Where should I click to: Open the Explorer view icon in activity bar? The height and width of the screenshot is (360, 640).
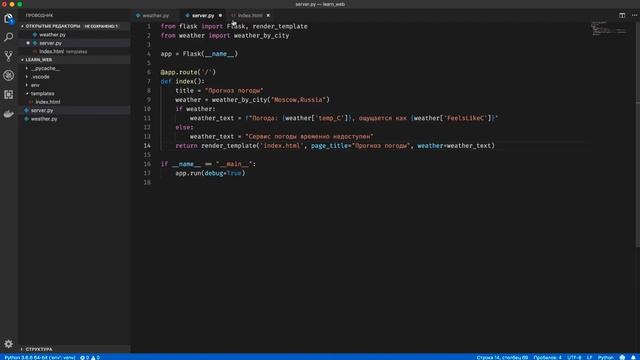9,19
